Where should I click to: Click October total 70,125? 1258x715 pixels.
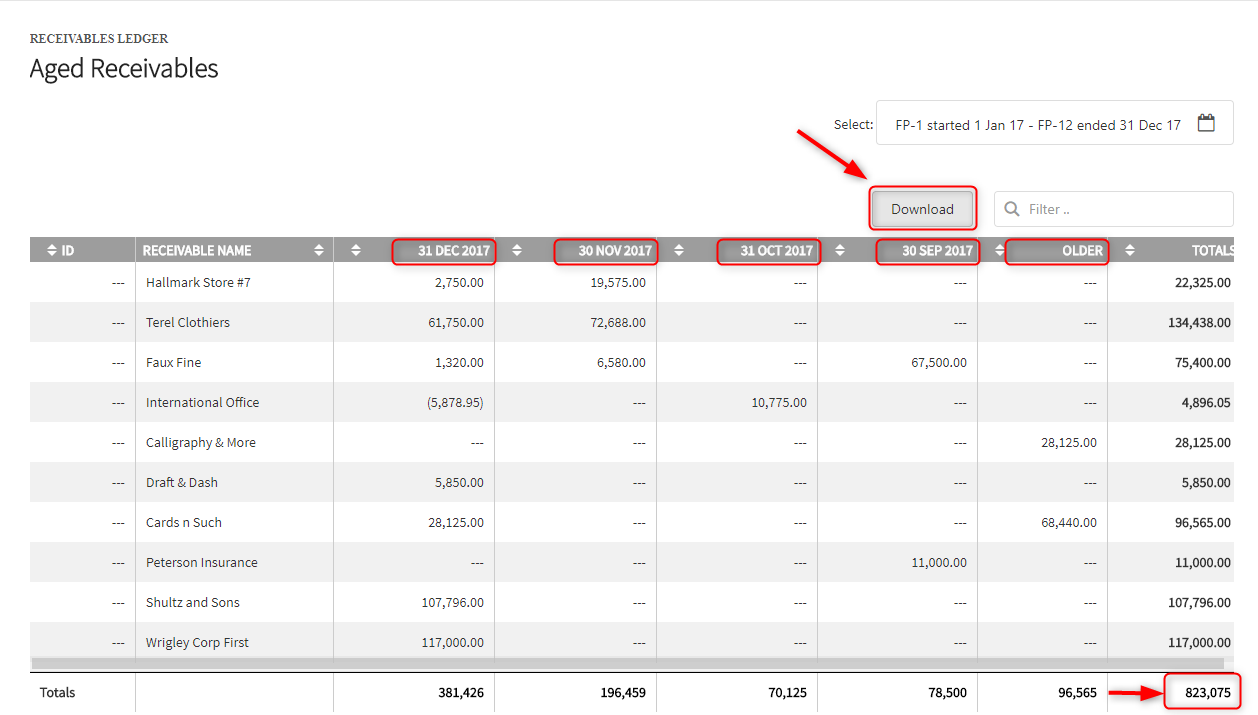tap(787, 692)
